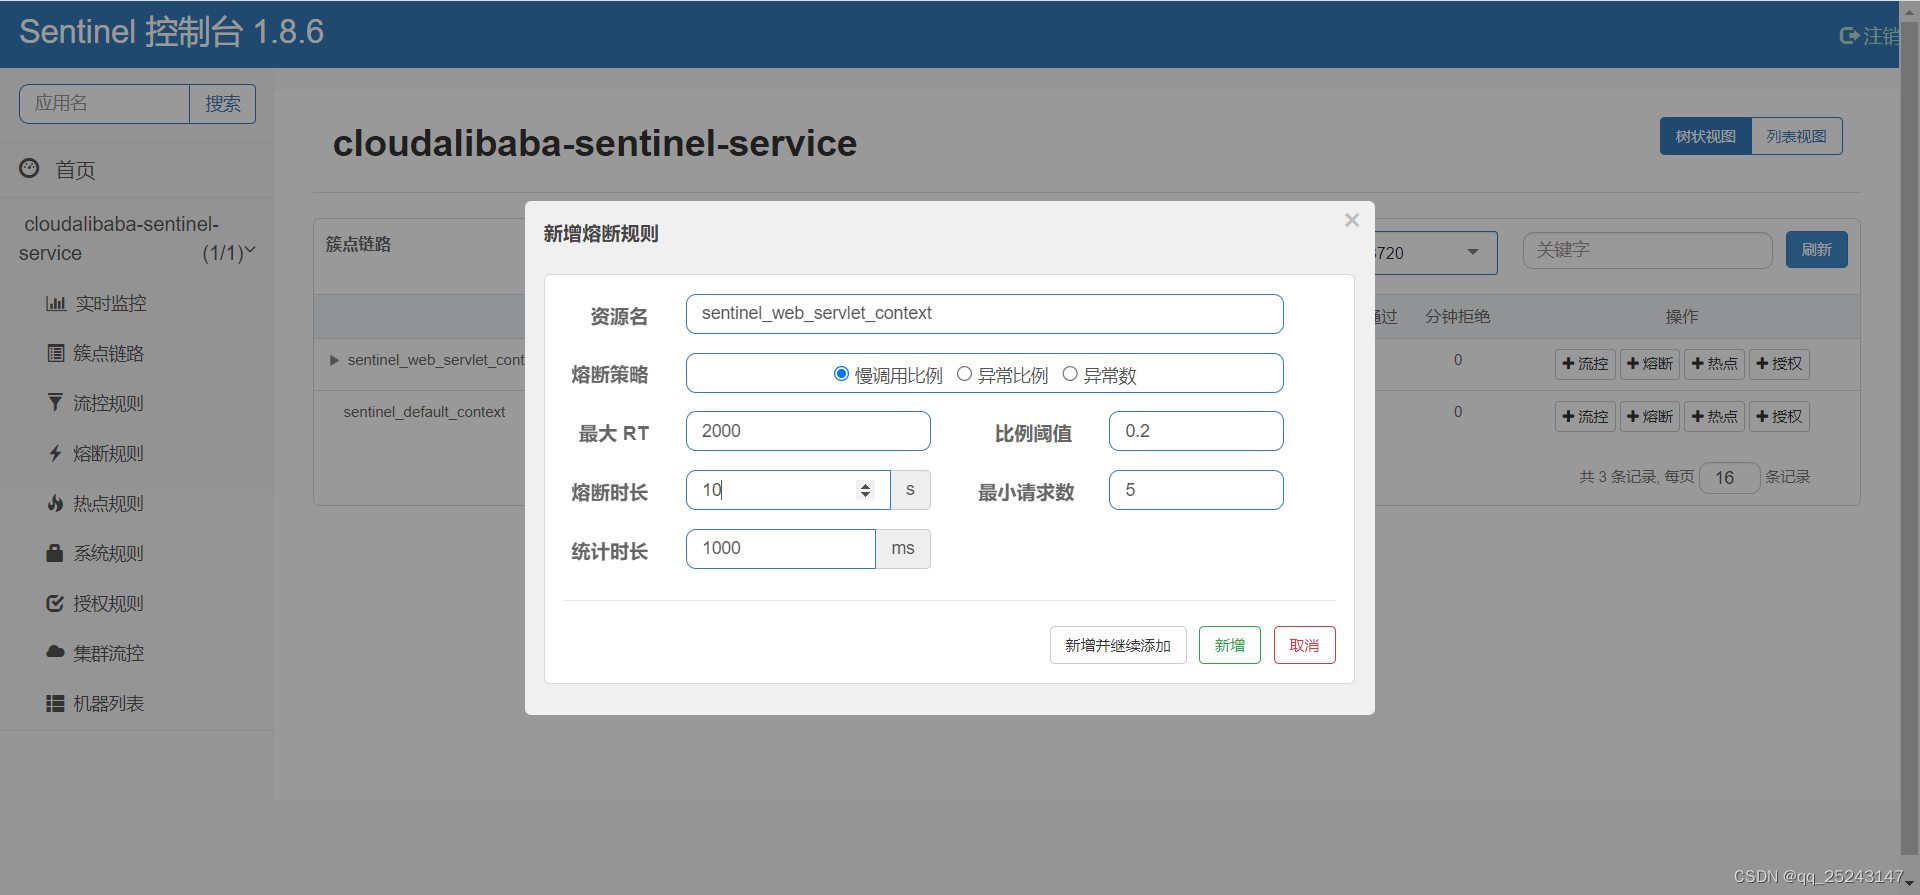Image resolution: width=1920 pixels, height=895 pixels.
Task: Open the 首页 home dashboard icon
Action: (29, 168)
